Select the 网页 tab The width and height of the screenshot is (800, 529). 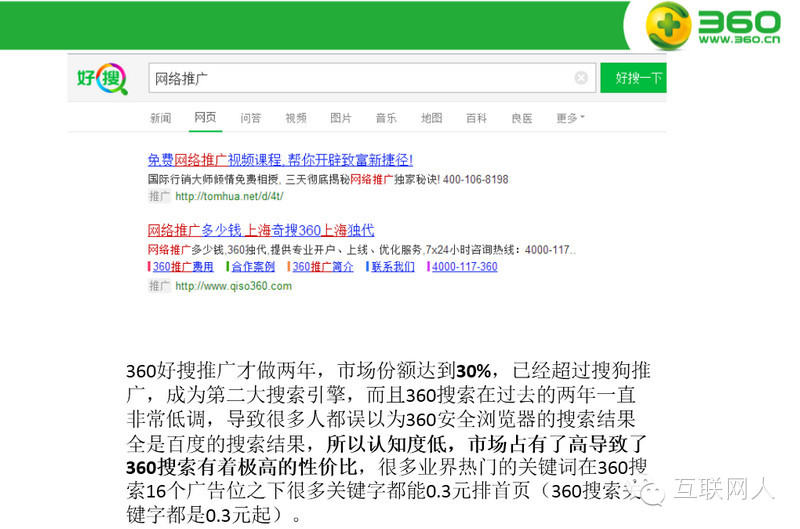click(205, 118)
